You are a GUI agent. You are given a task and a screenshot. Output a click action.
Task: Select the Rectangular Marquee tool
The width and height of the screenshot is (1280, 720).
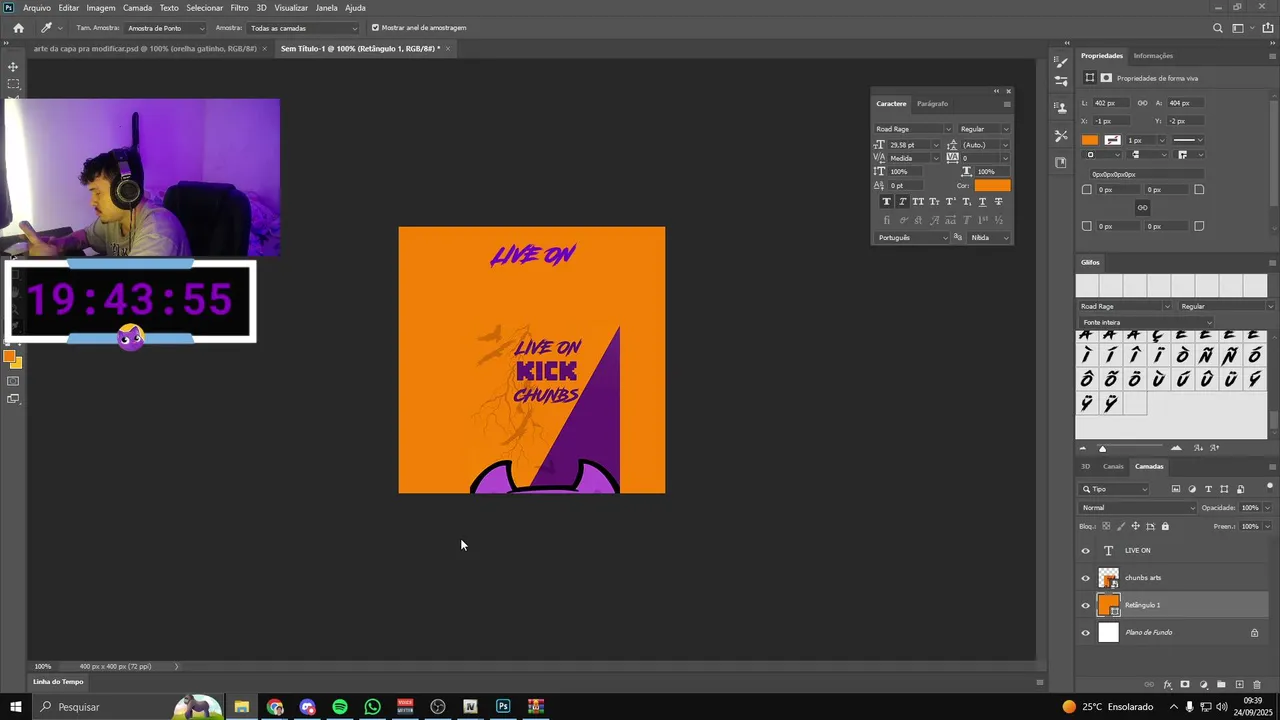point(13,85)
